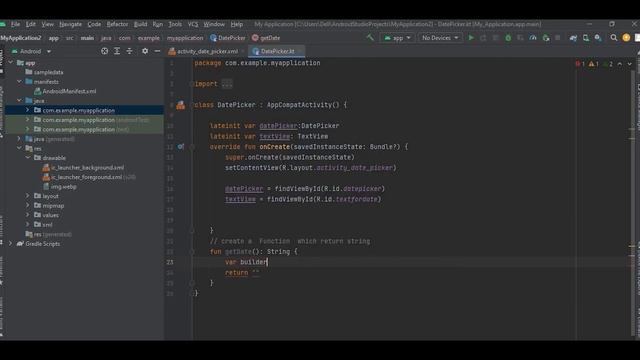Run the app with the green play icon
Image resolution: width=640 pixels, height=360 pixels.
click(471, 38)
